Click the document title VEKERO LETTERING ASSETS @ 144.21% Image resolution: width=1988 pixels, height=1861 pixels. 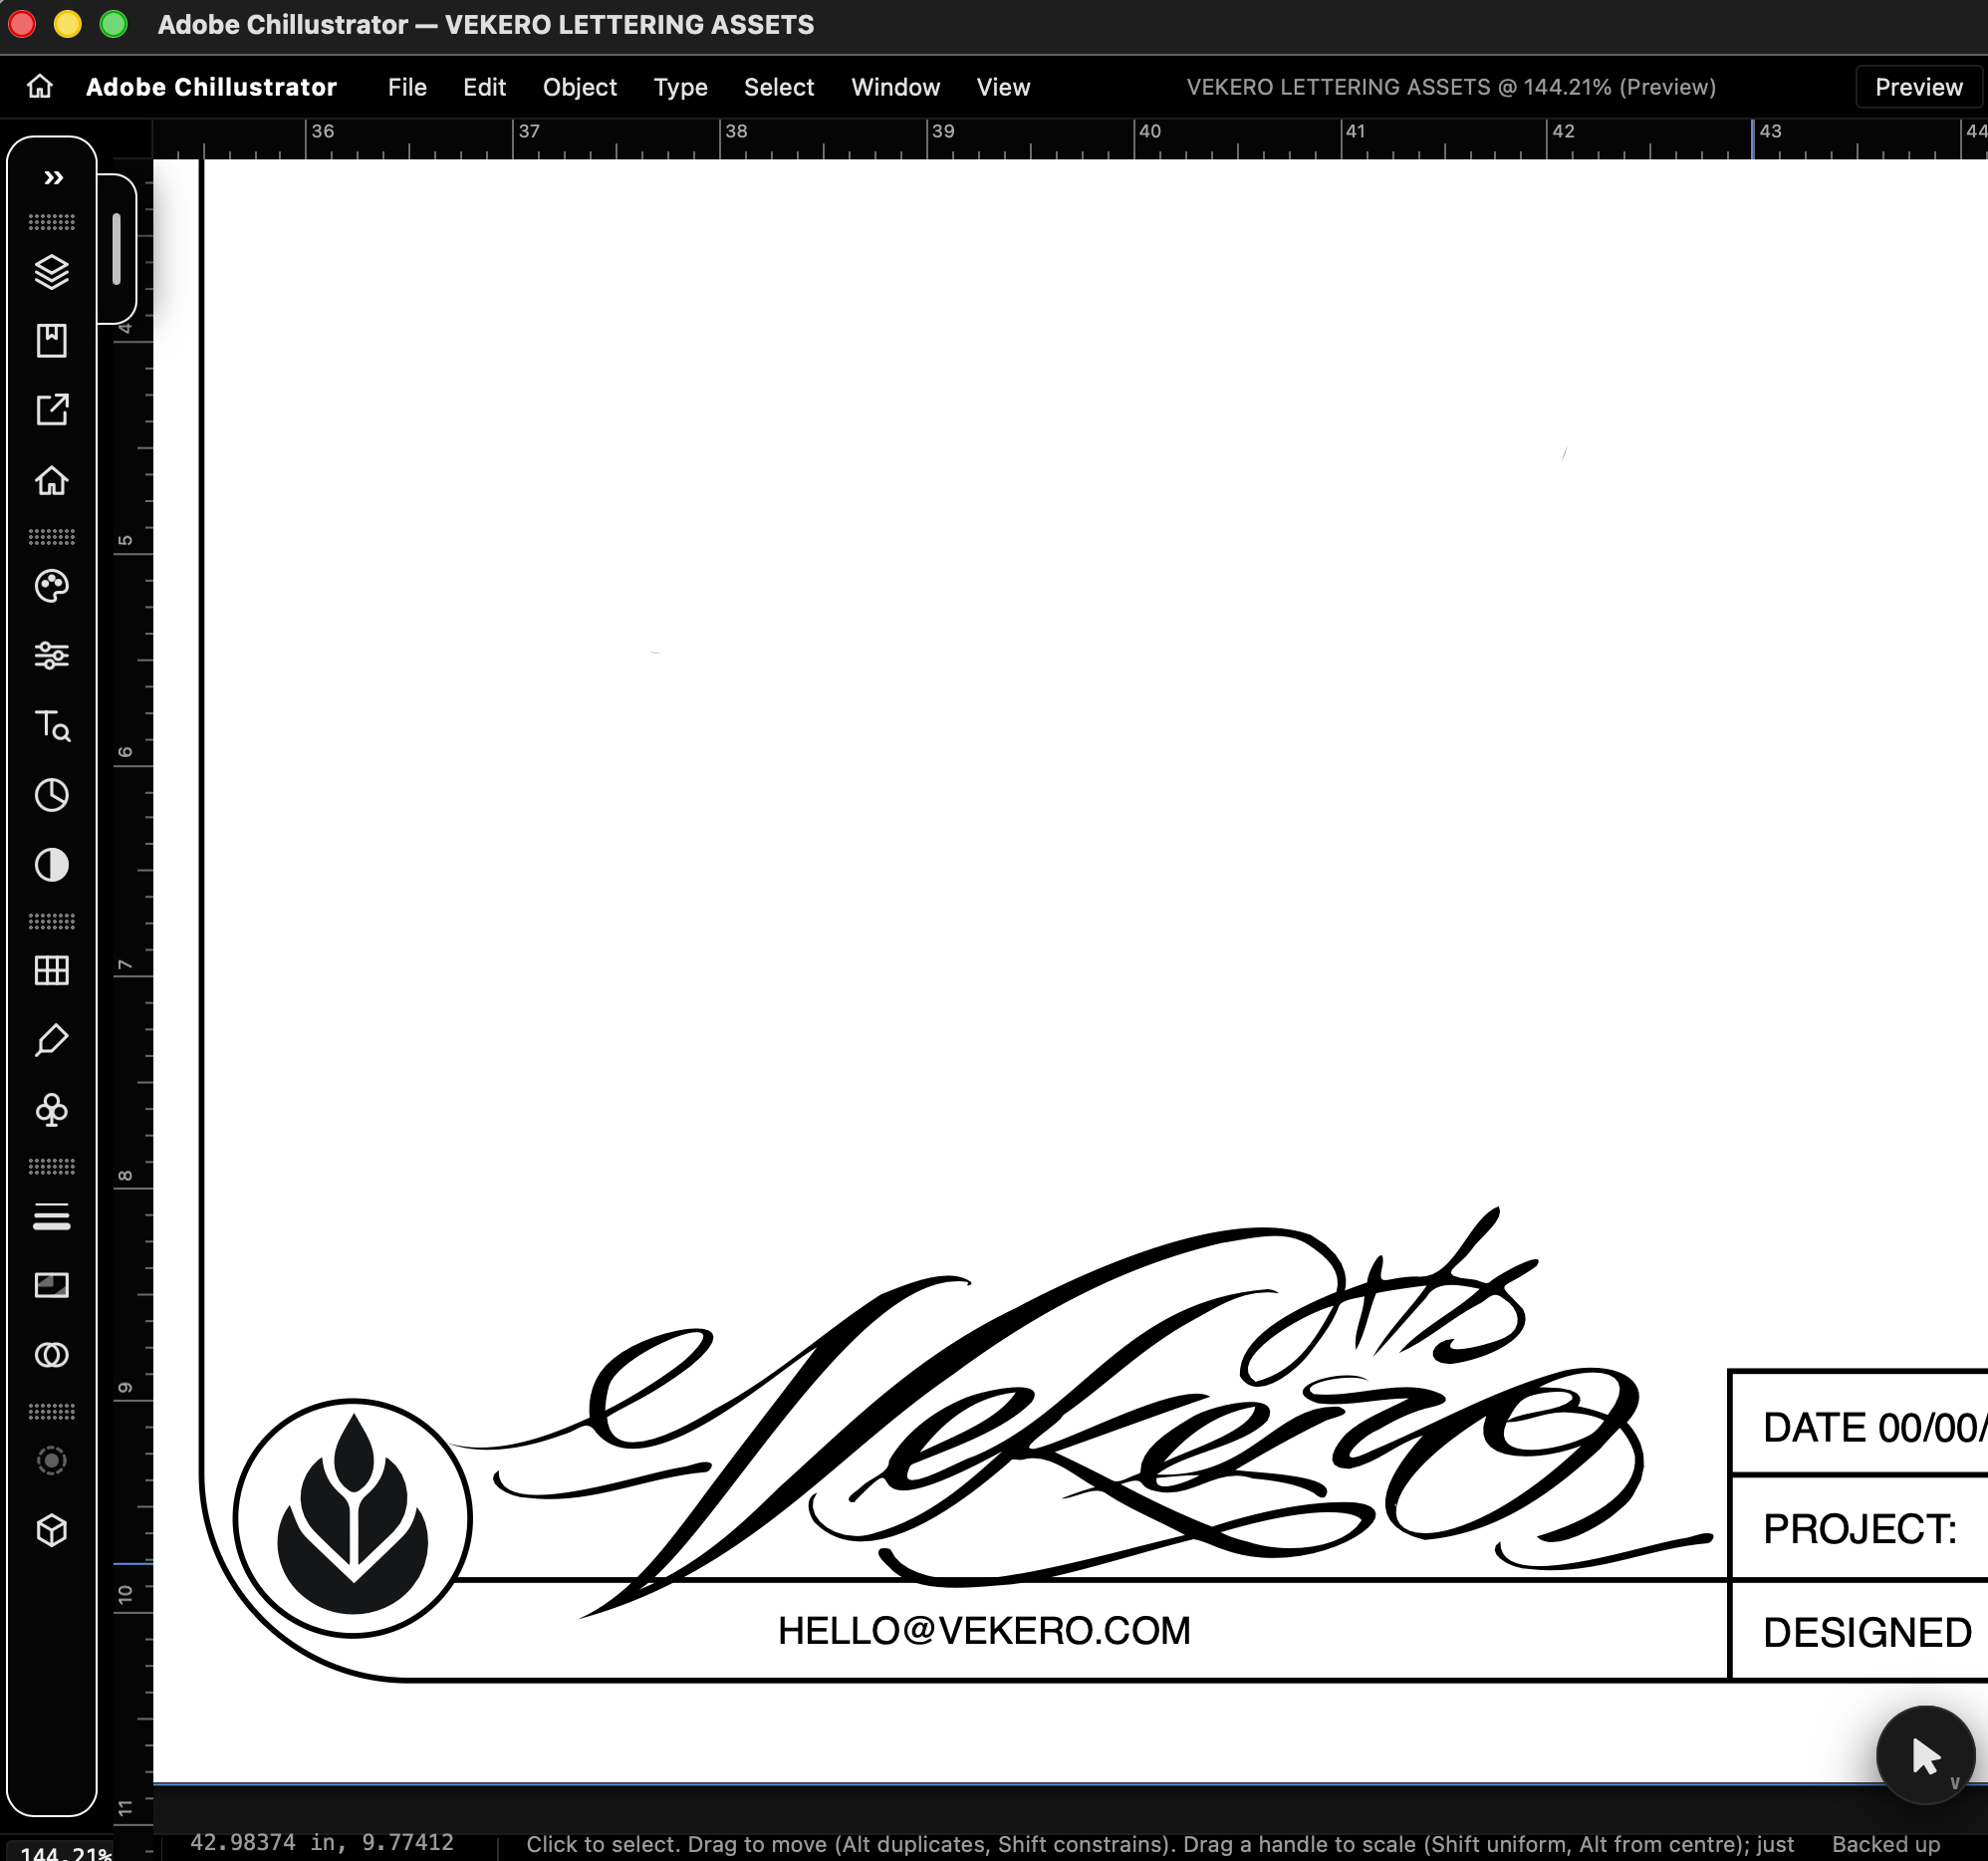click(1451, 87)
